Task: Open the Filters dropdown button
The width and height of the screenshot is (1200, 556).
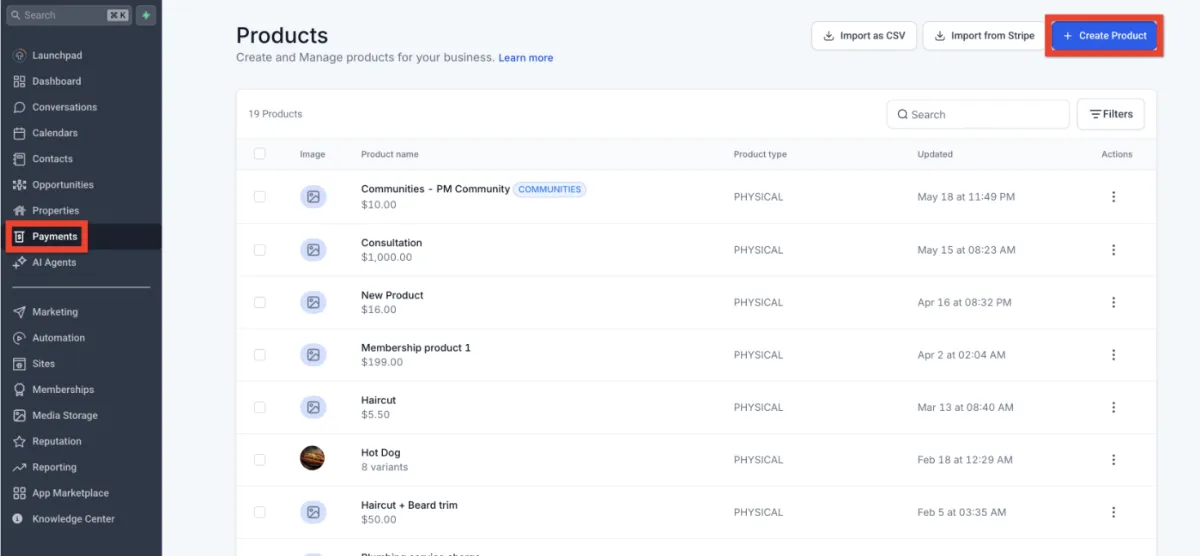Action: 1110,114
